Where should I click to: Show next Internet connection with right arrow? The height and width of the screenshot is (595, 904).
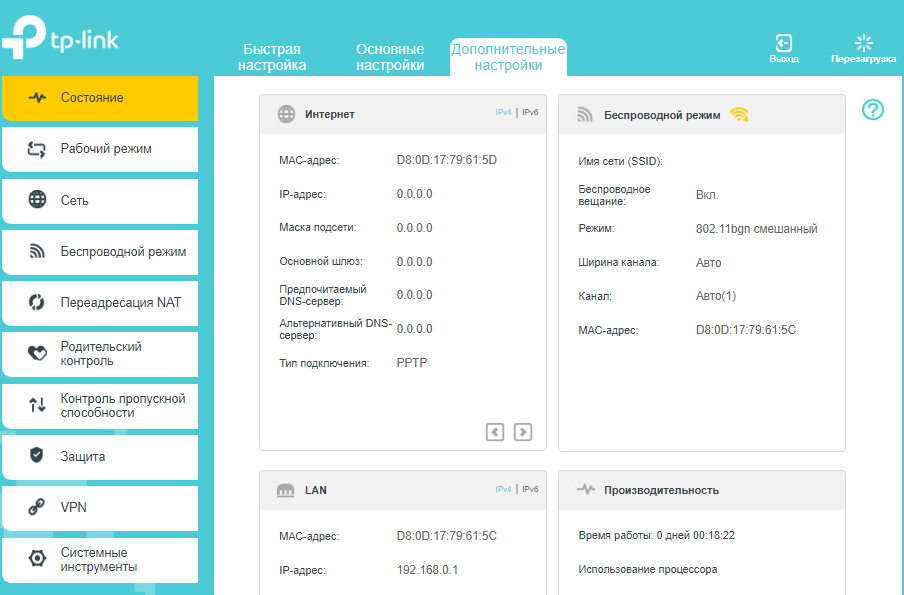(x=523, y=432)
